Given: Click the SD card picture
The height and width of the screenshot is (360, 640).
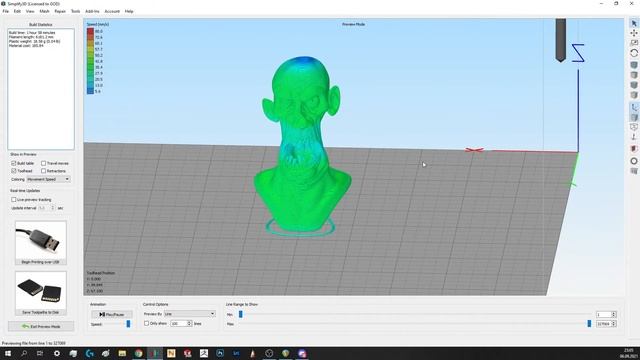Looking at the screenshot, I should [x=41, y=291].
